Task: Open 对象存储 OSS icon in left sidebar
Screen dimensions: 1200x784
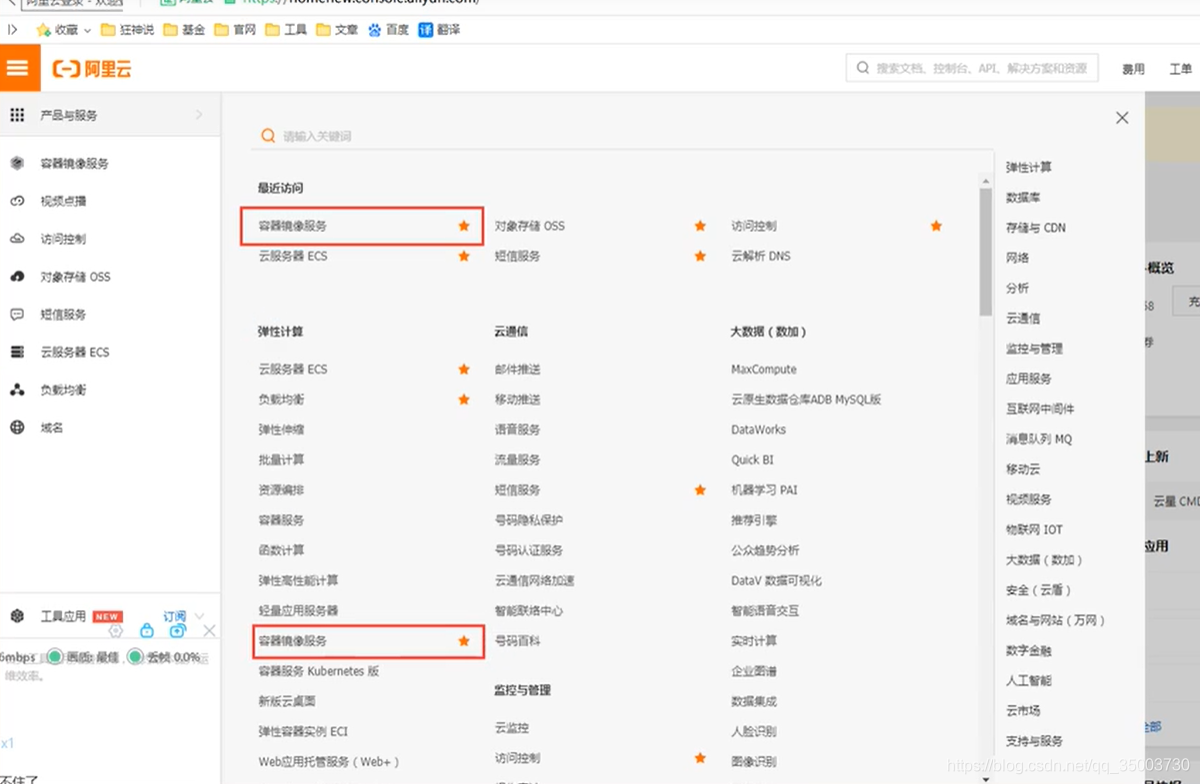Action: pos(17,277)
